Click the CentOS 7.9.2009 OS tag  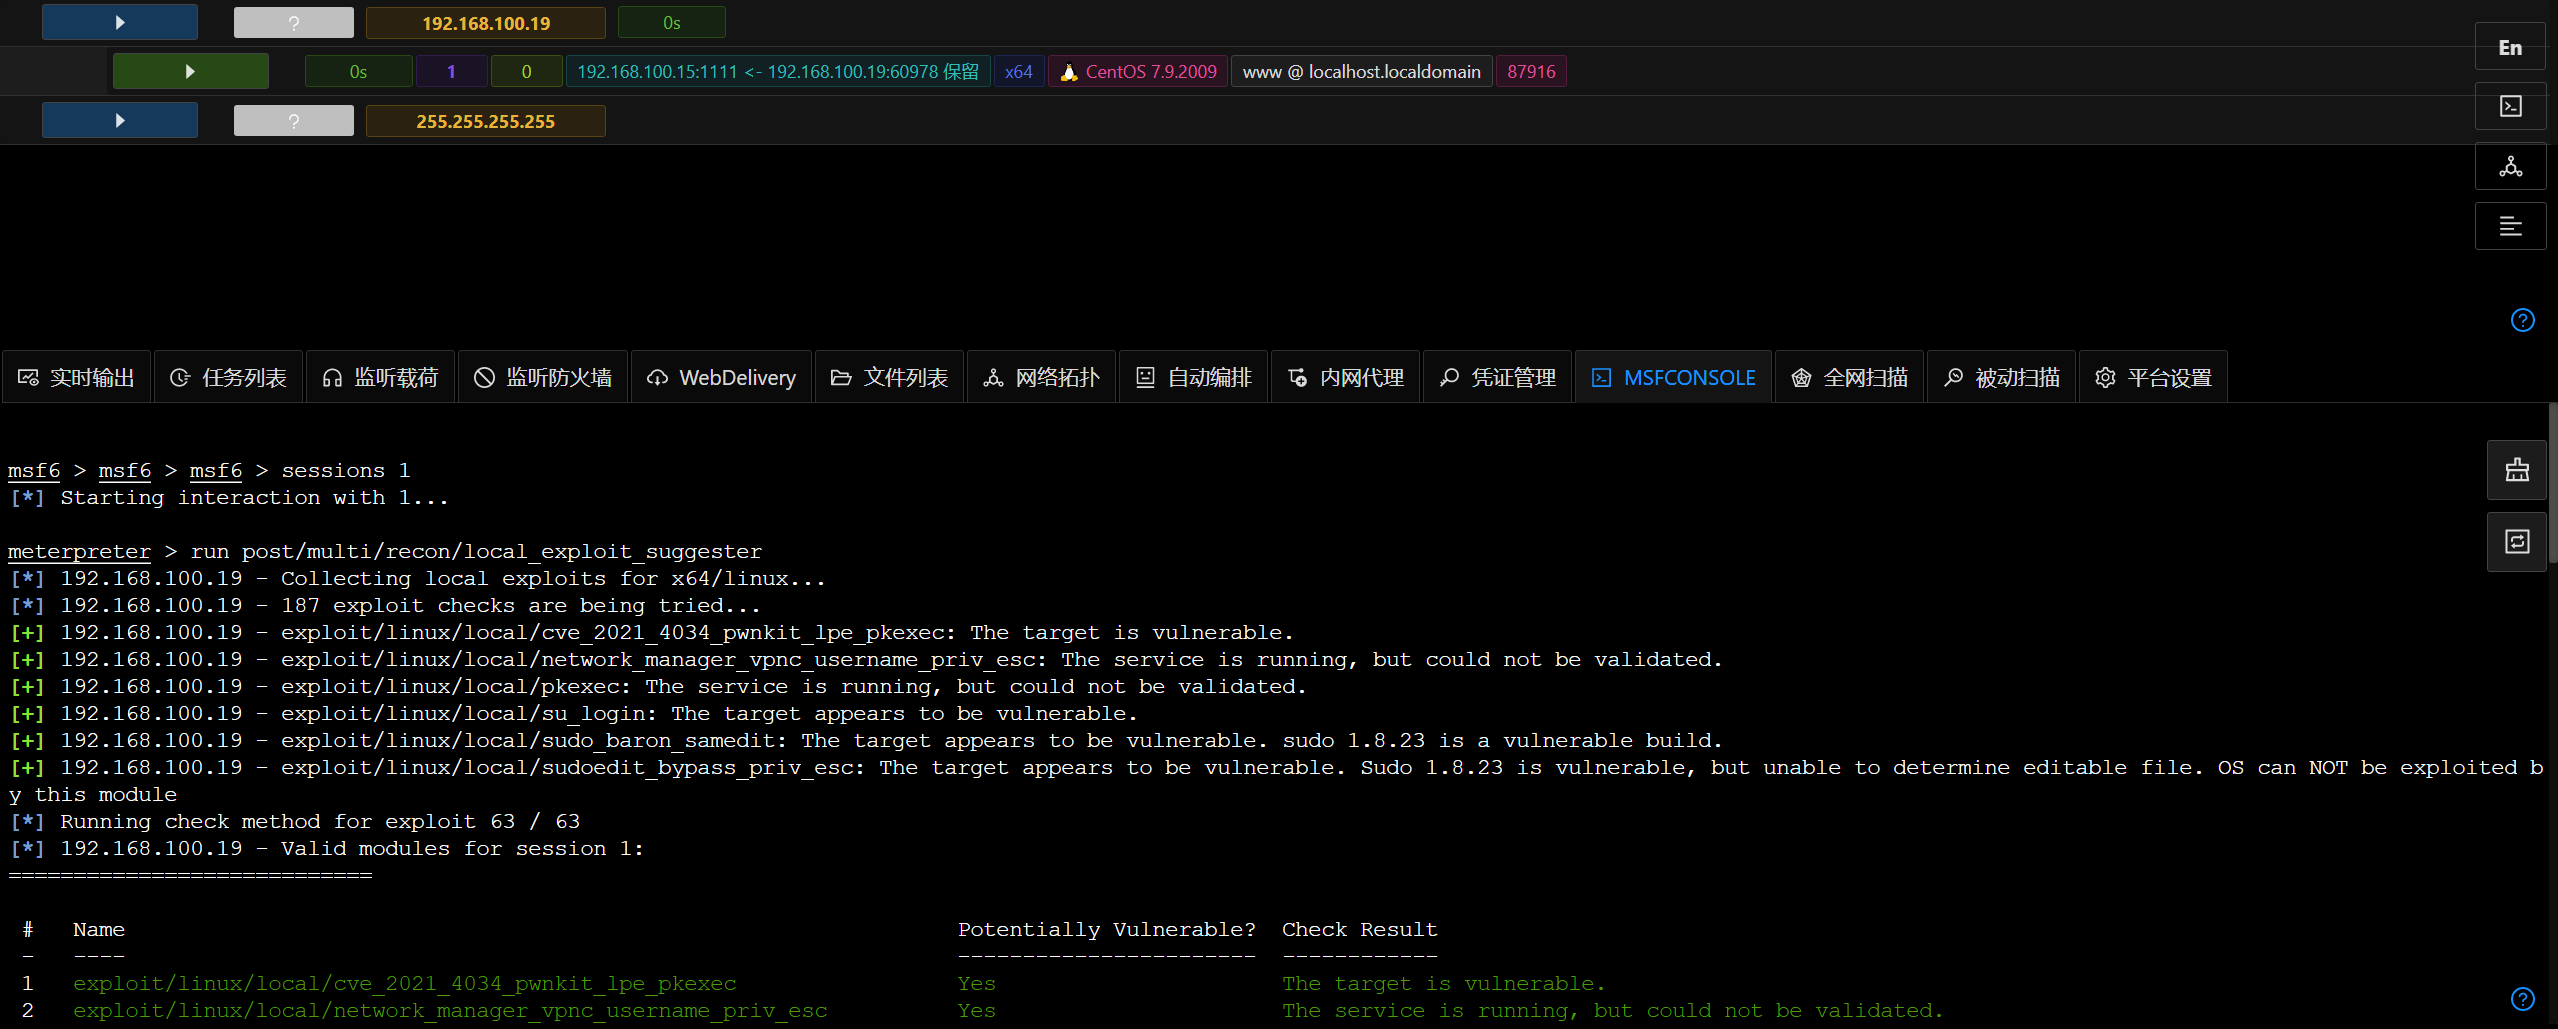[x=1137, y=71]
